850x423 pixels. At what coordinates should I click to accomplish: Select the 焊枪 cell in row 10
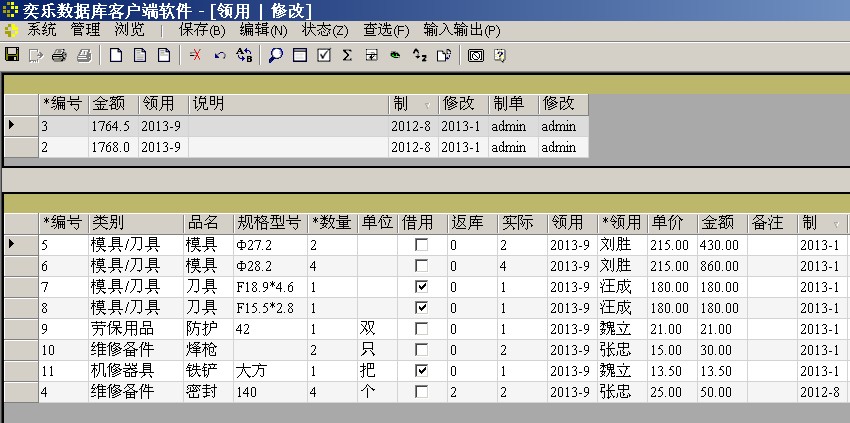point(207,350)
